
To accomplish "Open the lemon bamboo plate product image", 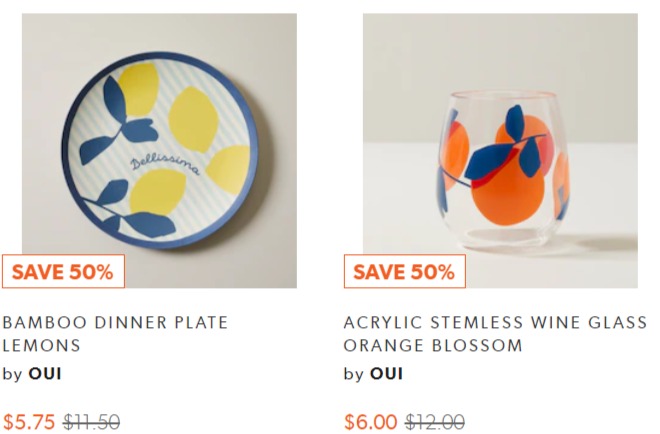I will [159, 150].
